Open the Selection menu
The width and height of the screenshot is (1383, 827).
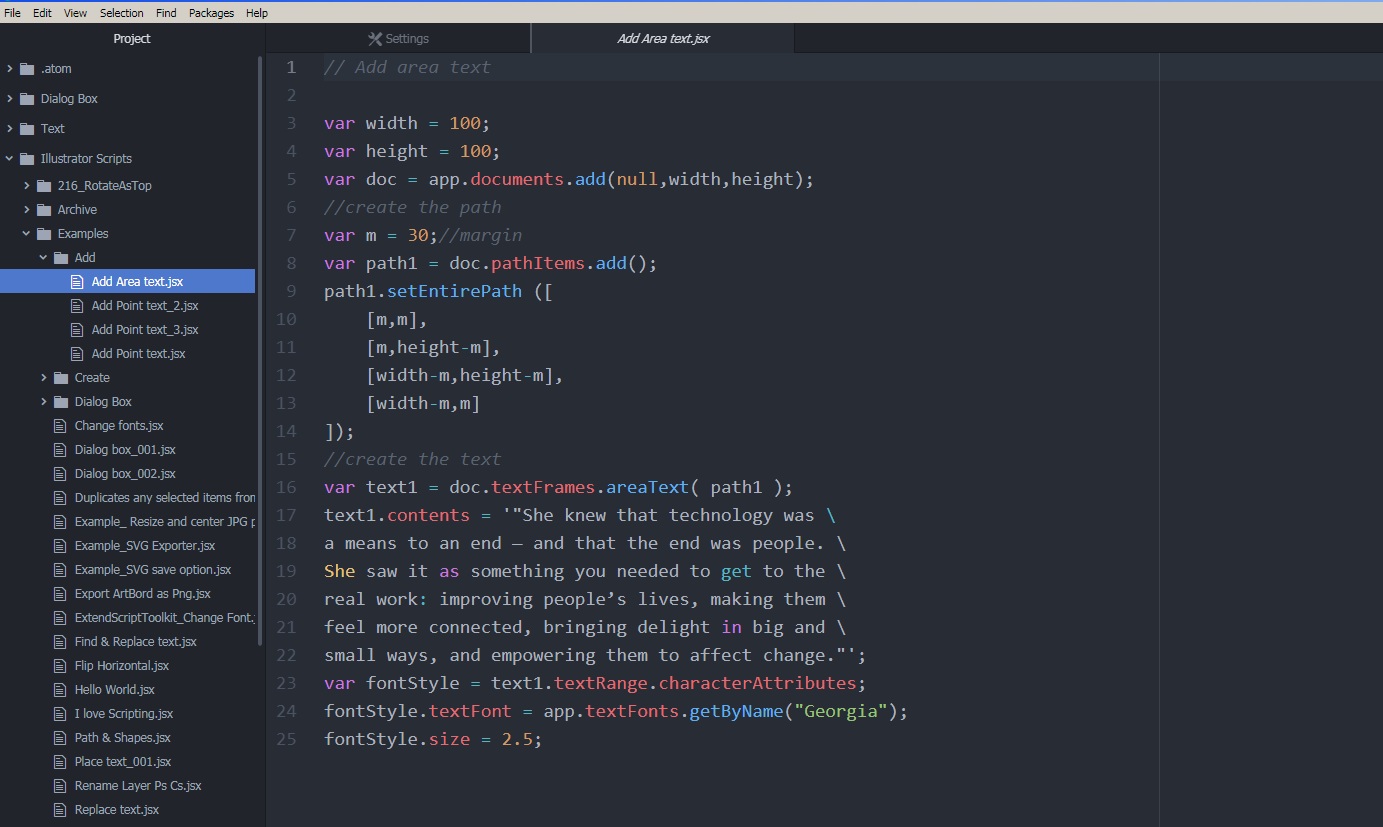[x=122, y=13]
